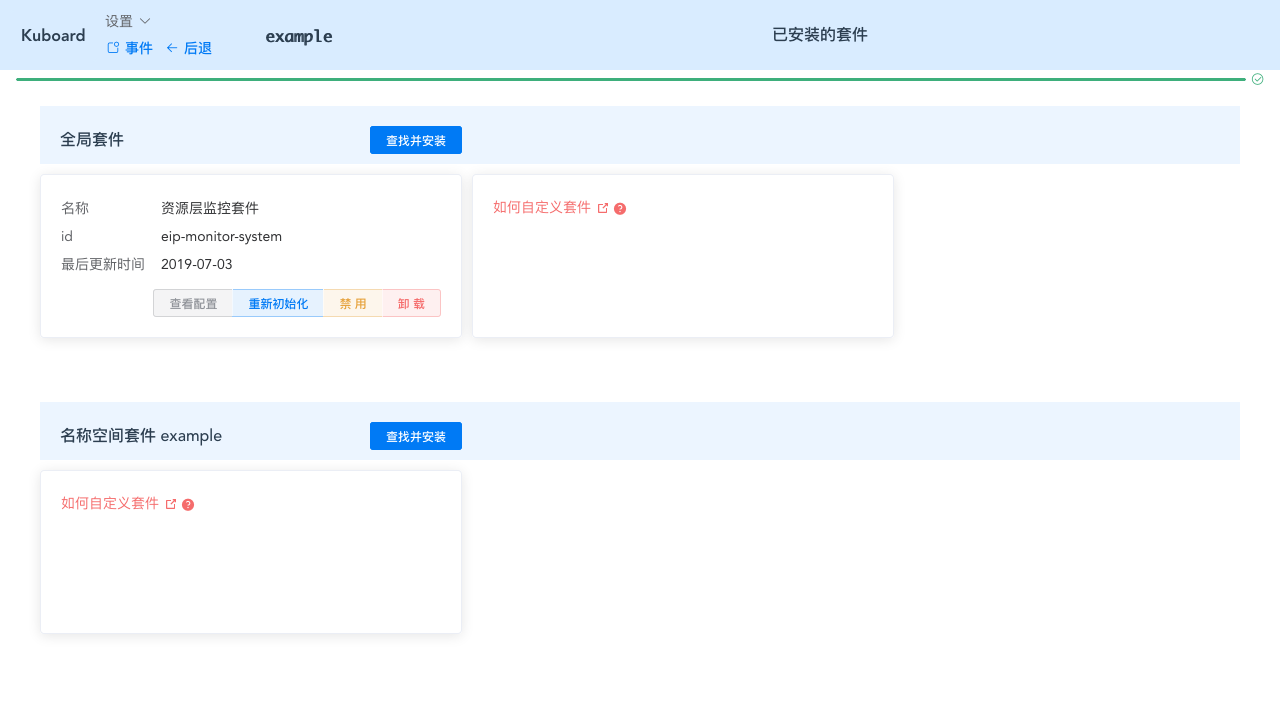Navigate back using the 后退 link
The height and width of the screenshot is (720, 1280).
click(197, 47)
